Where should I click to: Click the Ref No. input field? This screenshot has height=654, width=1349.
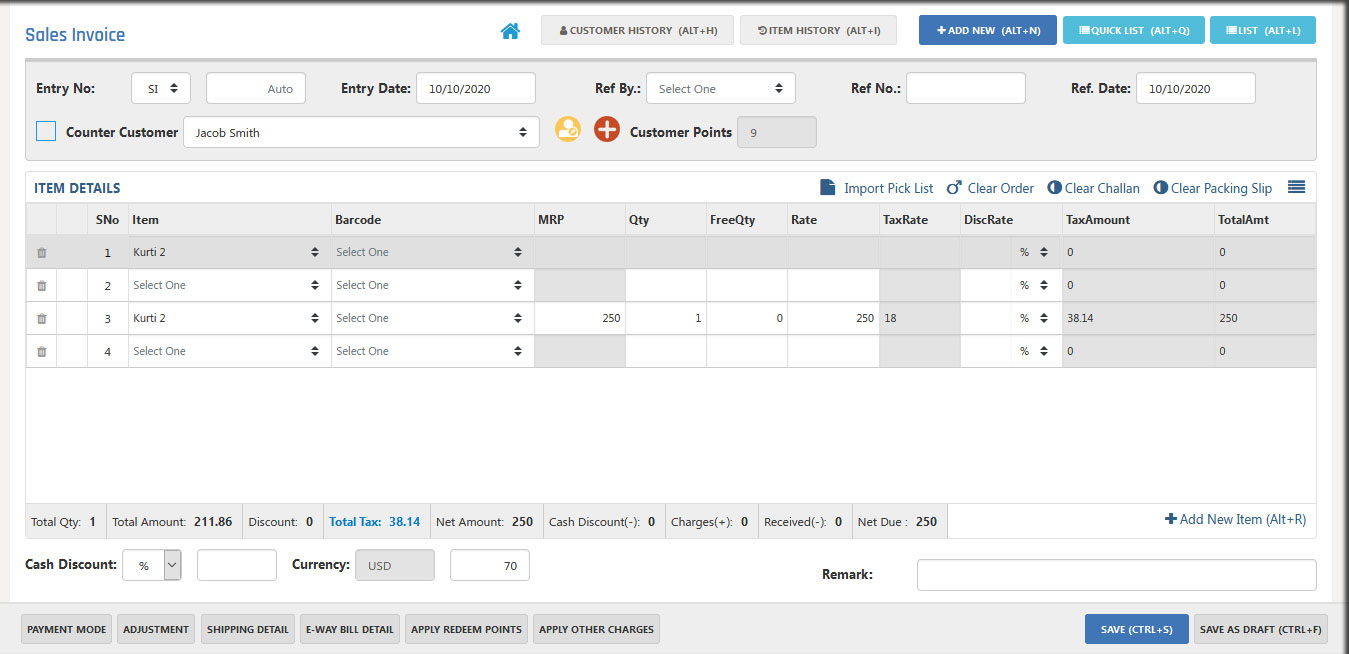click(x=966, y=88)
